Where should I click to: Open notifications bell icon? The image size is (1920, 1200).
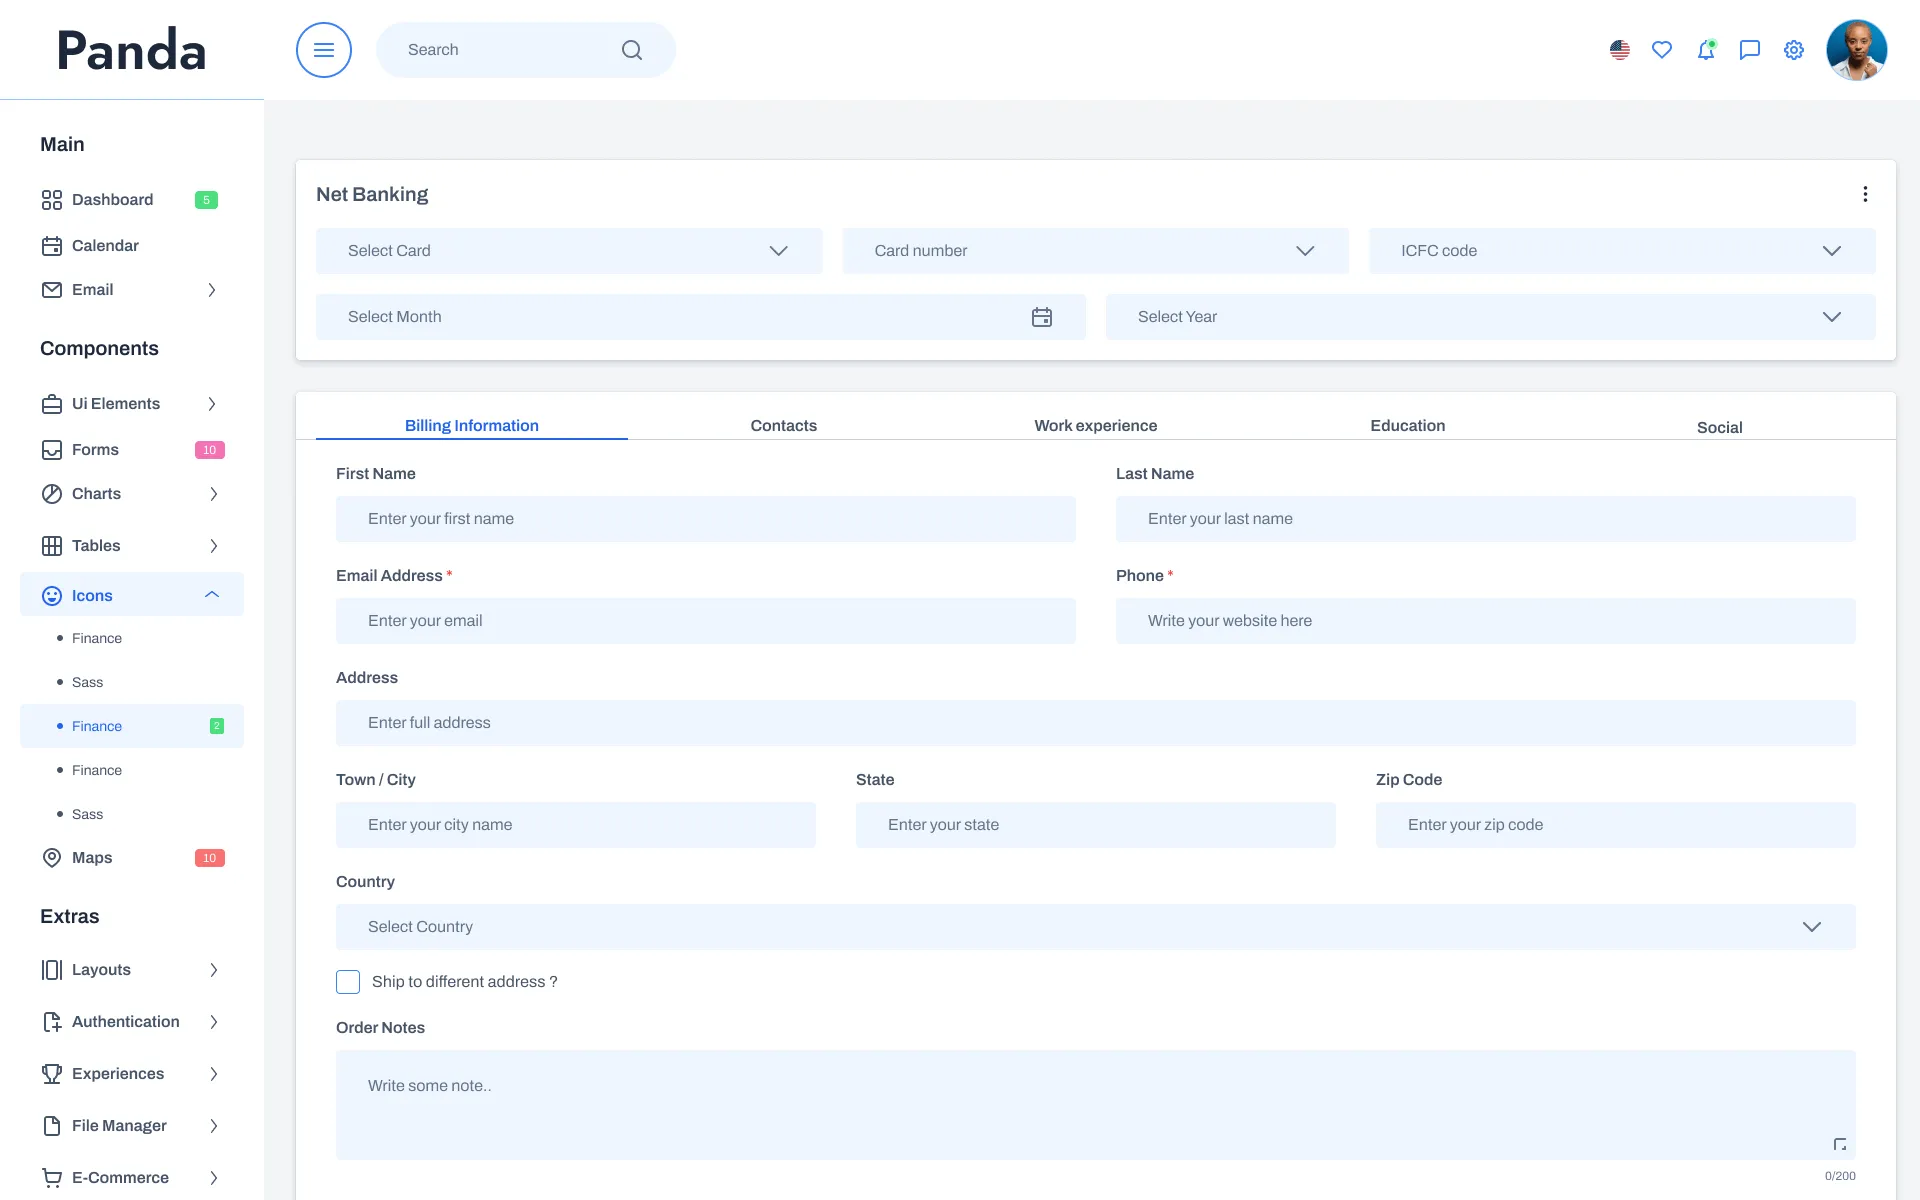click(1706, 50)
